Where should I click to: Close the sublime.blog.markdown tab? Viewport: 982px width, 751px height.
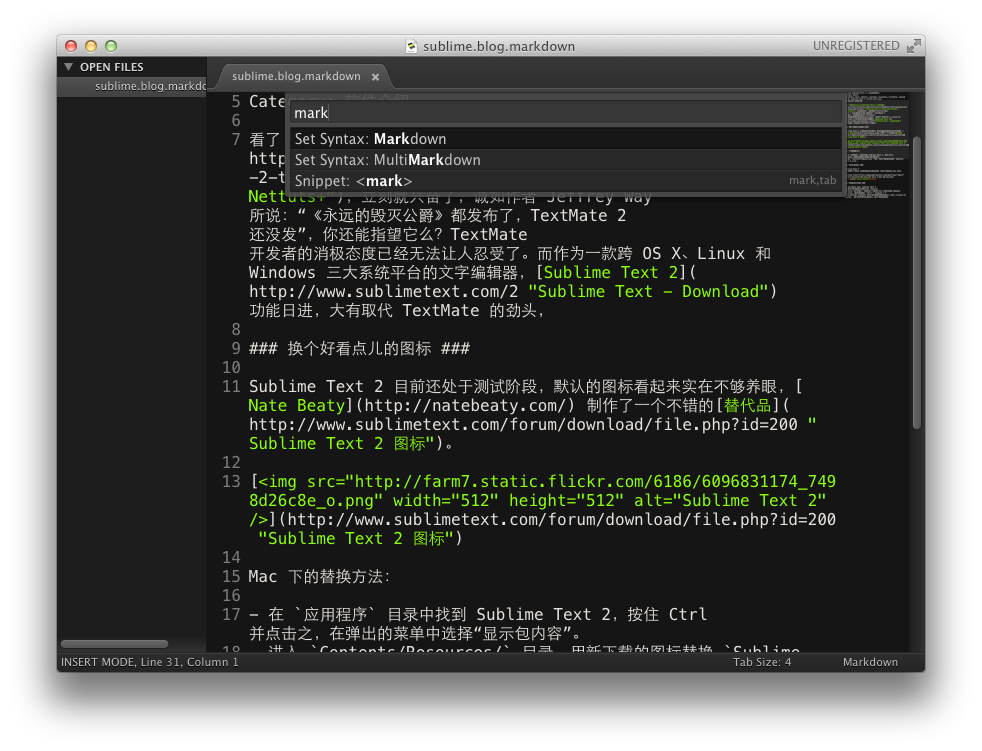(x=375, y=77)
